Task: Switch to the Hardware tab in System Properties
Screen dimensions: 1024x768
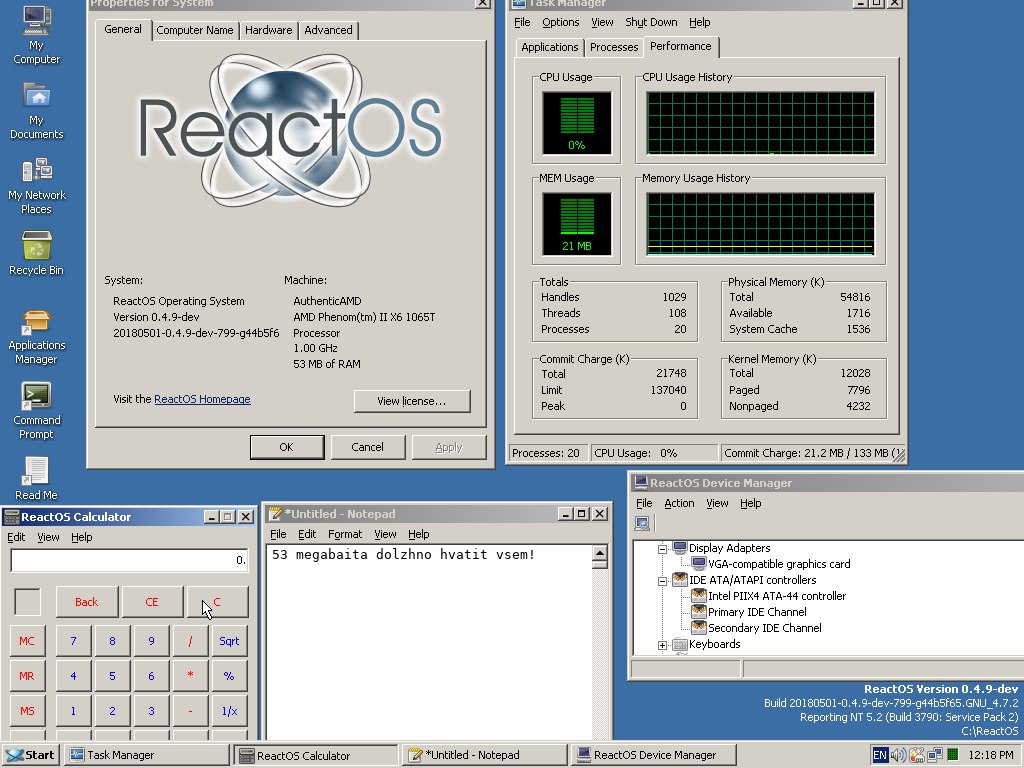Action: pyautogui.click(x=268, y=30)
